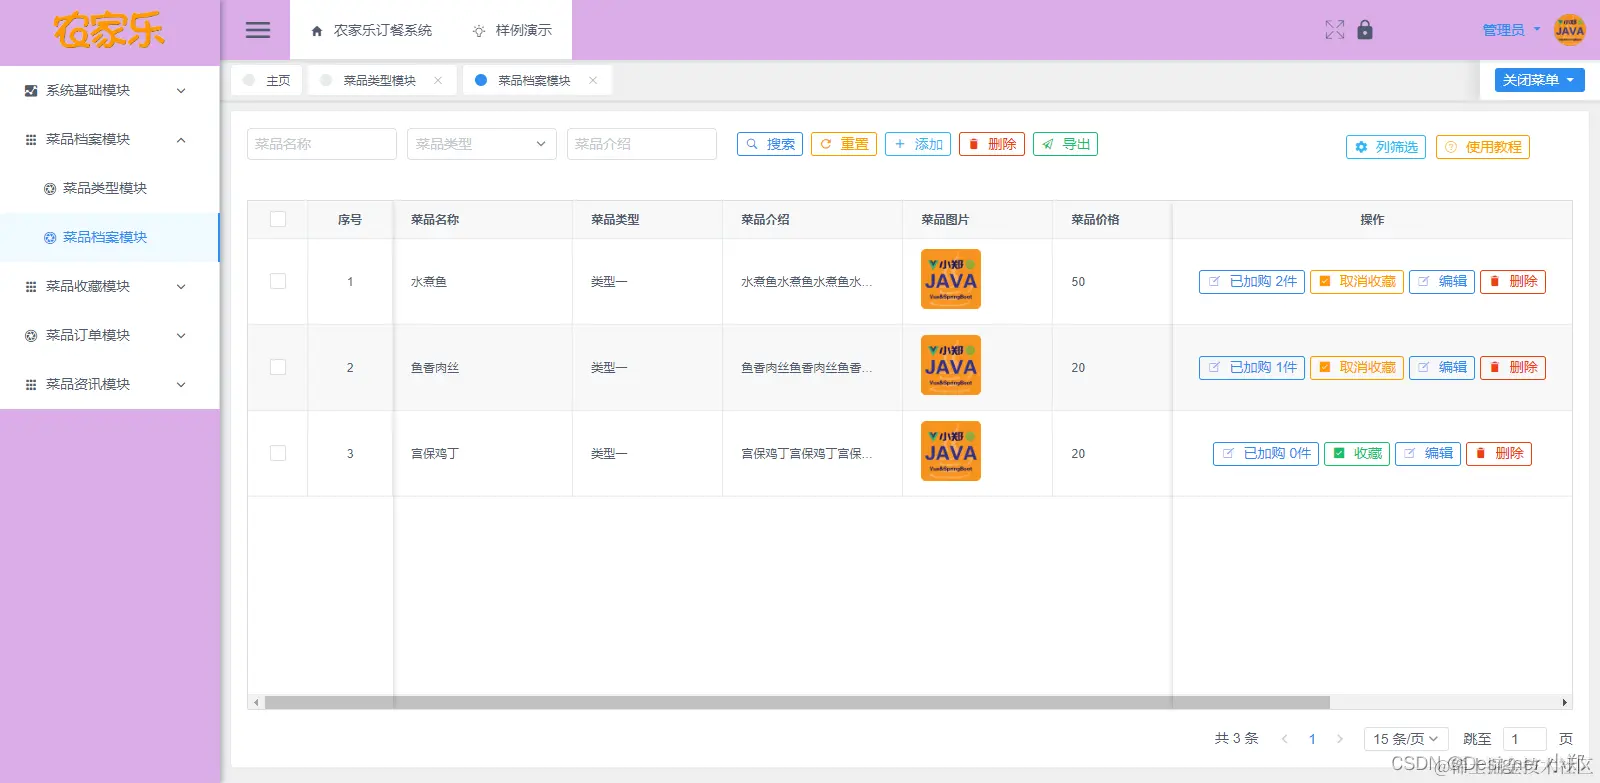Click the 重置 reset button
Image resolution: width=1600 pixels, height=783 pixels.
click(844, 144)
